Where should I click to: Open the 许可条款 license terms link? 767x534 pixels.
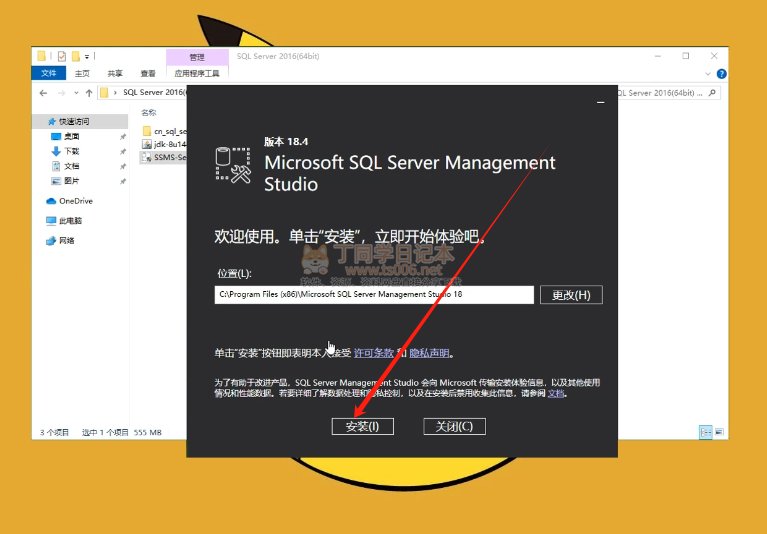click(x=372, y=353)
